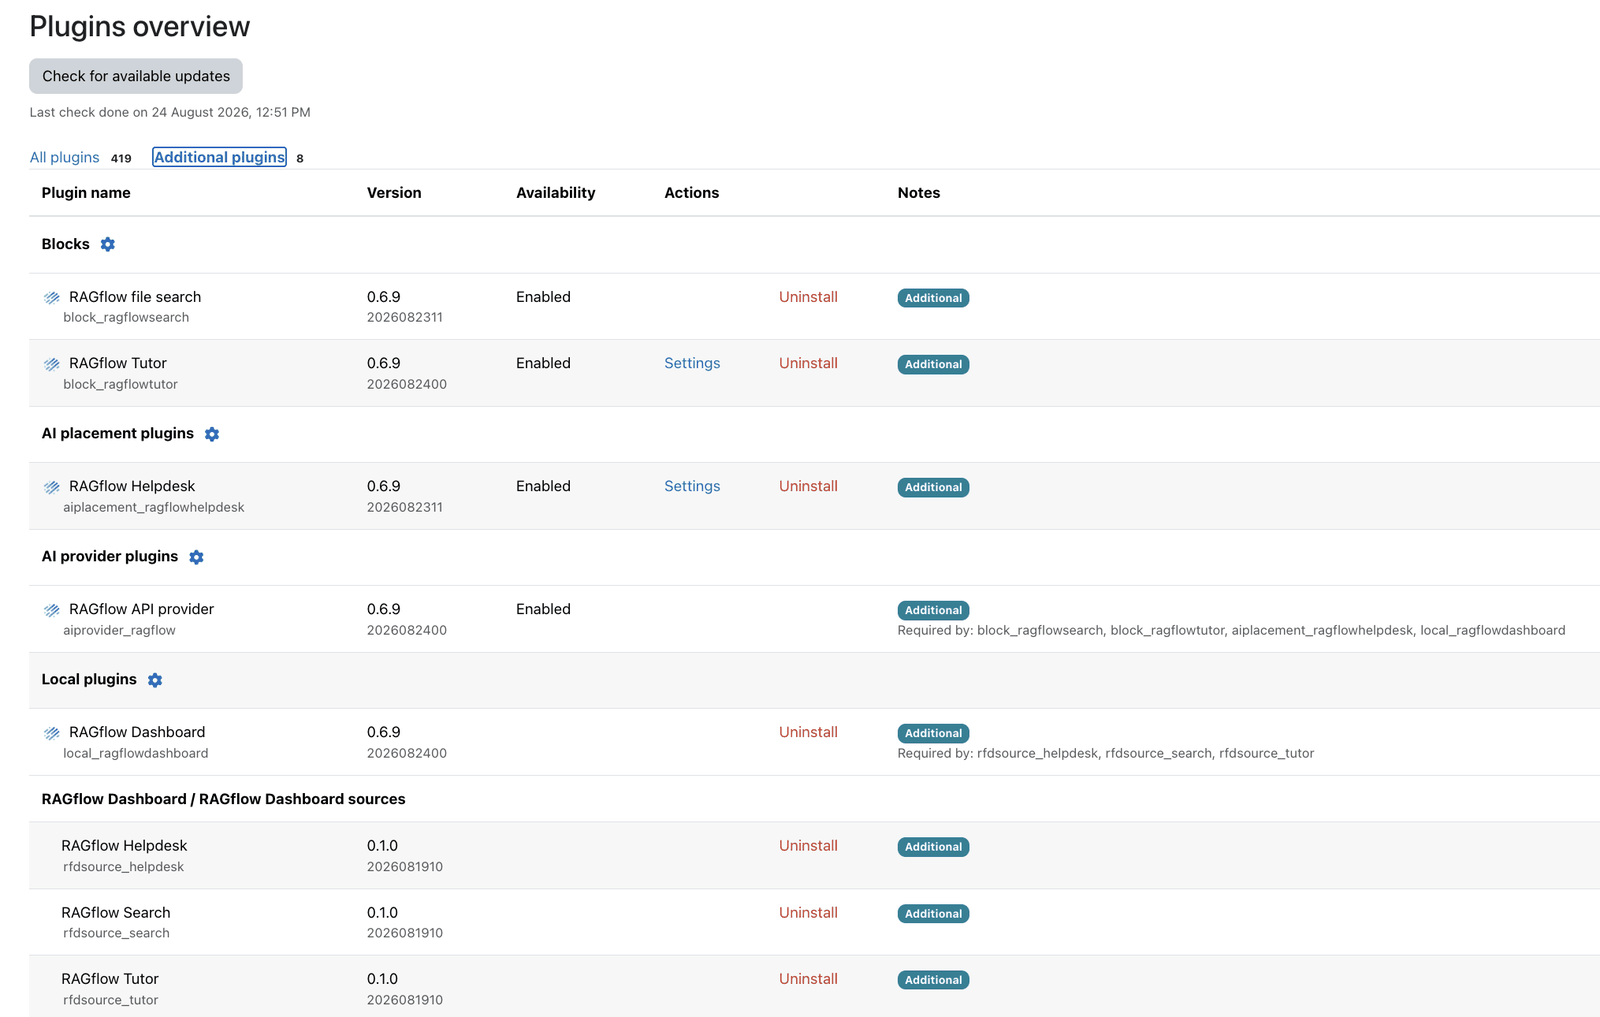Click 'aiprovider_ragflow' component name

119,630
